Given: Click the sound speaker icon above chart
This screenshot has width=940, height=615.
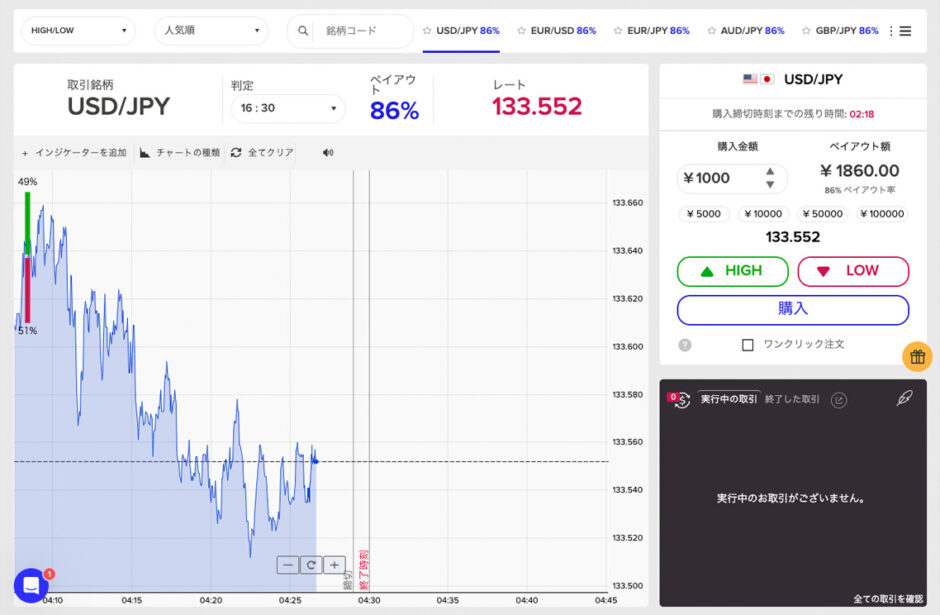Looking at the screenshot, I should 328,153.
